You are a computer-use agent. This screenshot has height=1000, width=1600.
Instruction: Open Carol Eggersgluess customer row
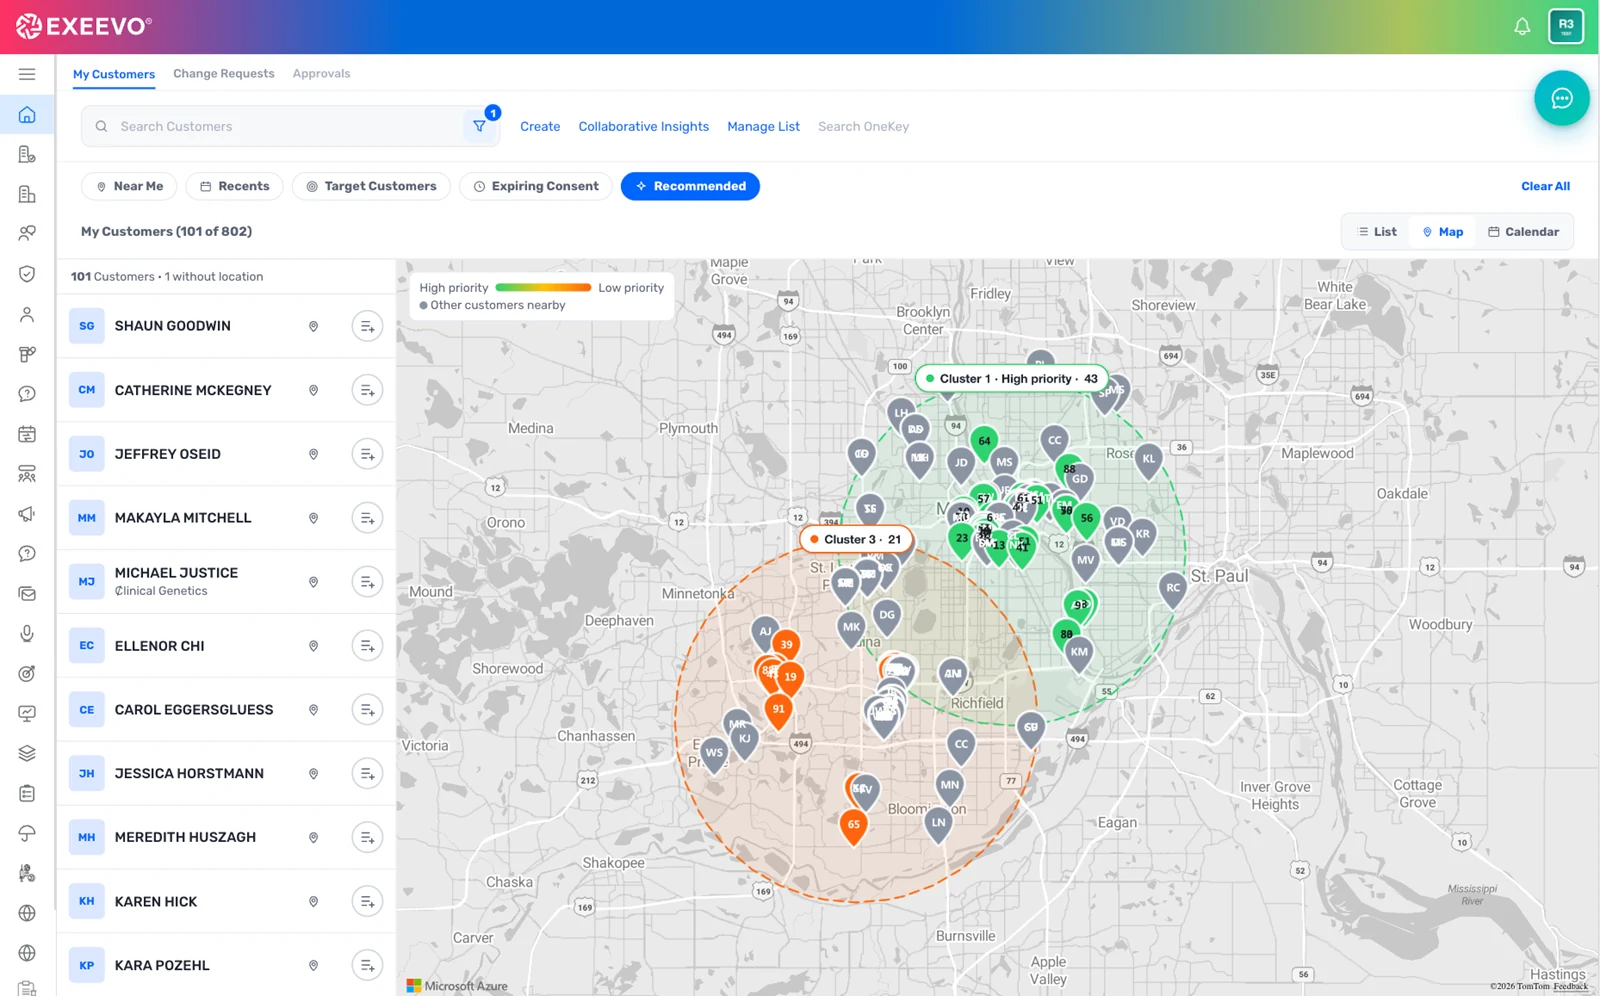click(x=226, y=710)
